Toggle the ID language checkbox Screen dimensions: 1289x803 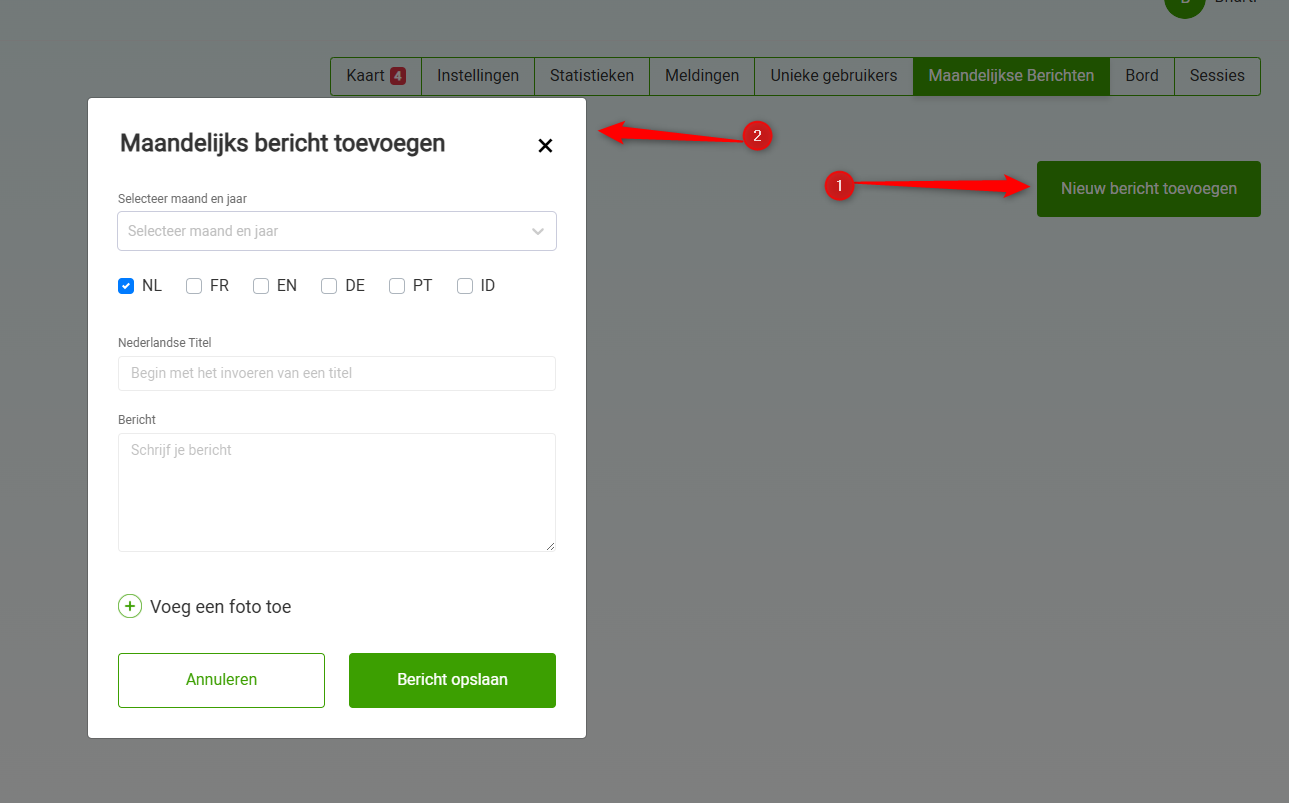(x=465, y=286)
